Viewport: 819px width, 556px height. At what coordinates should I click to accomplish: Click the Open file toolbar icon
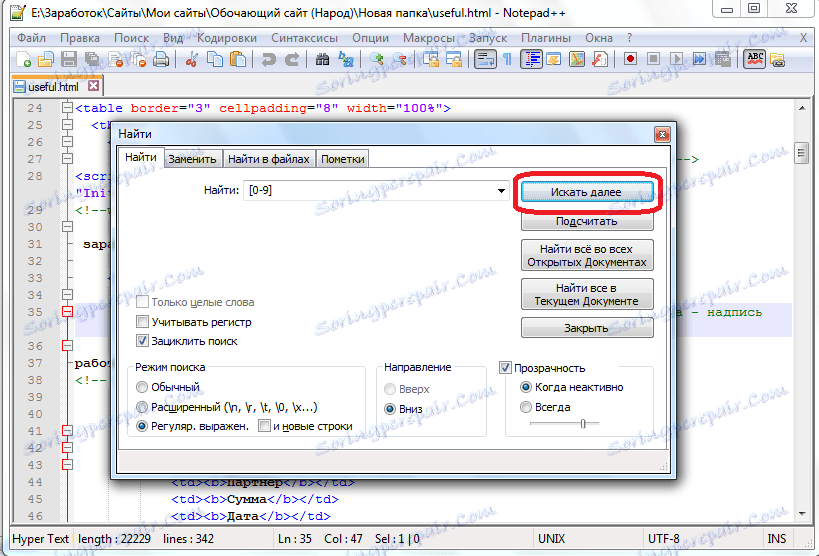[x=46, y=60]
